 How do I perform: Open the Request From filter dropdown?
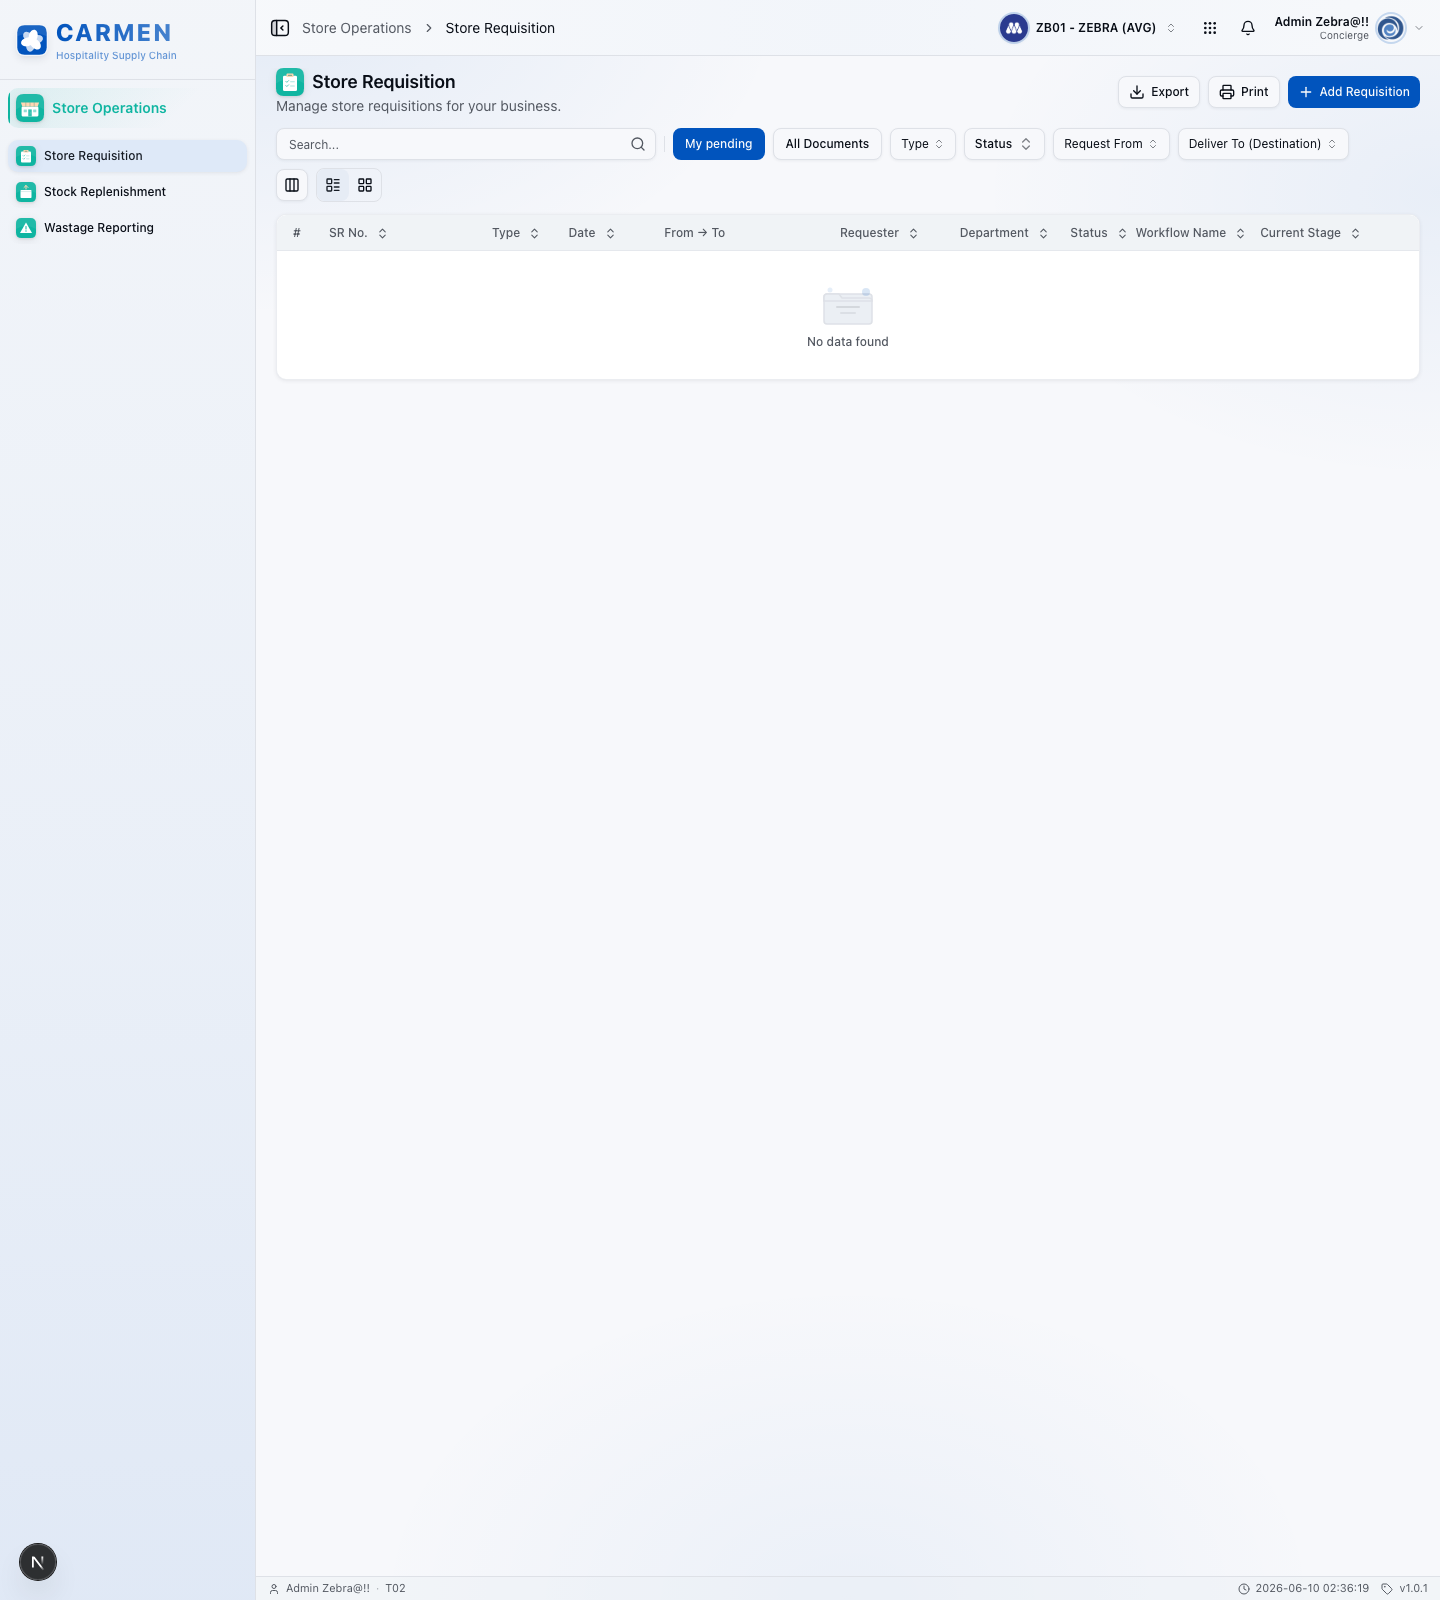(x=1111, y=144)
